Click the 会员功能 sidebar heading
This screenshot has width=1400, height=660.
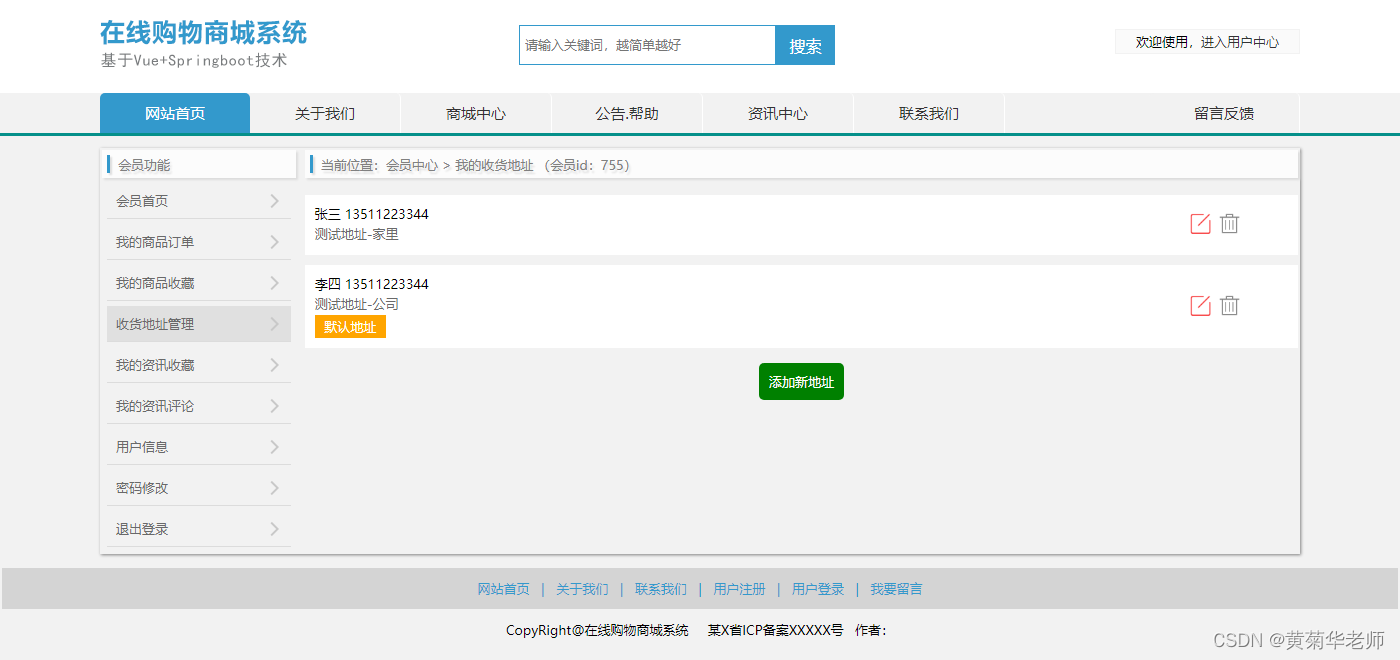point(144,165)
